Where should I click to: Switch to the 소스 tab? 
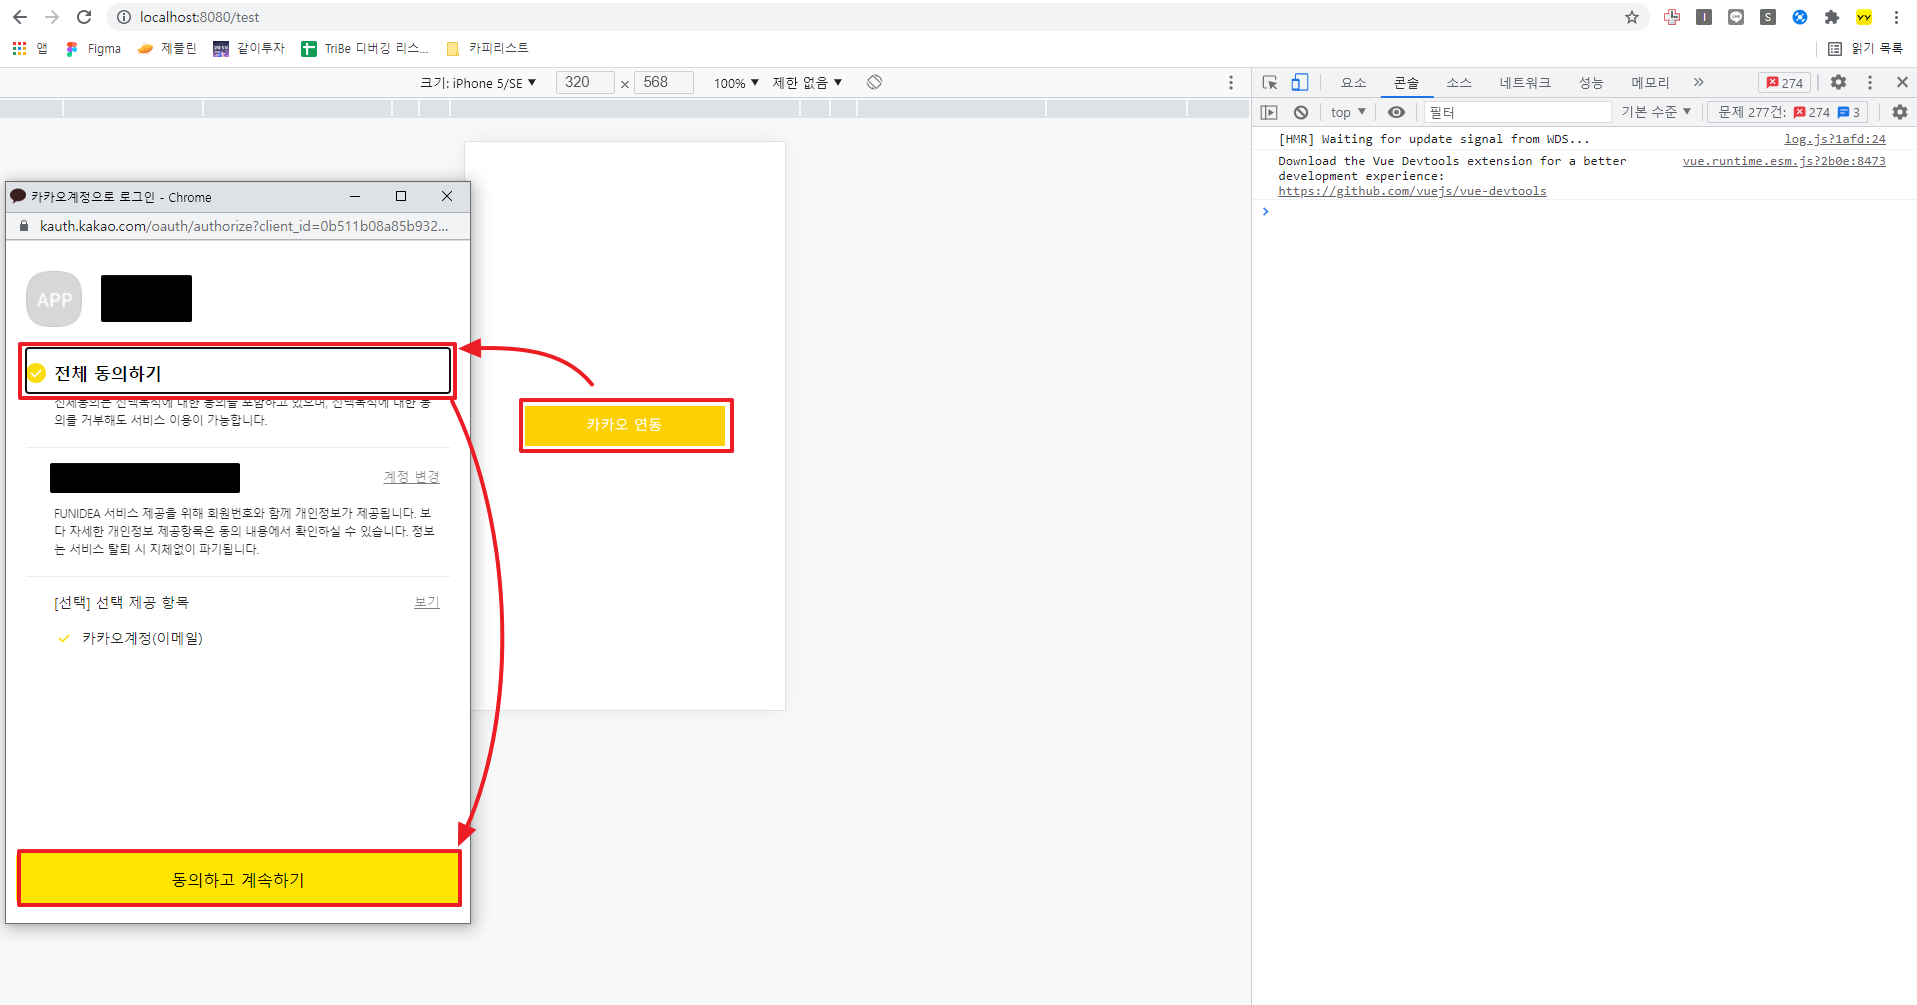click(1459, 83)
